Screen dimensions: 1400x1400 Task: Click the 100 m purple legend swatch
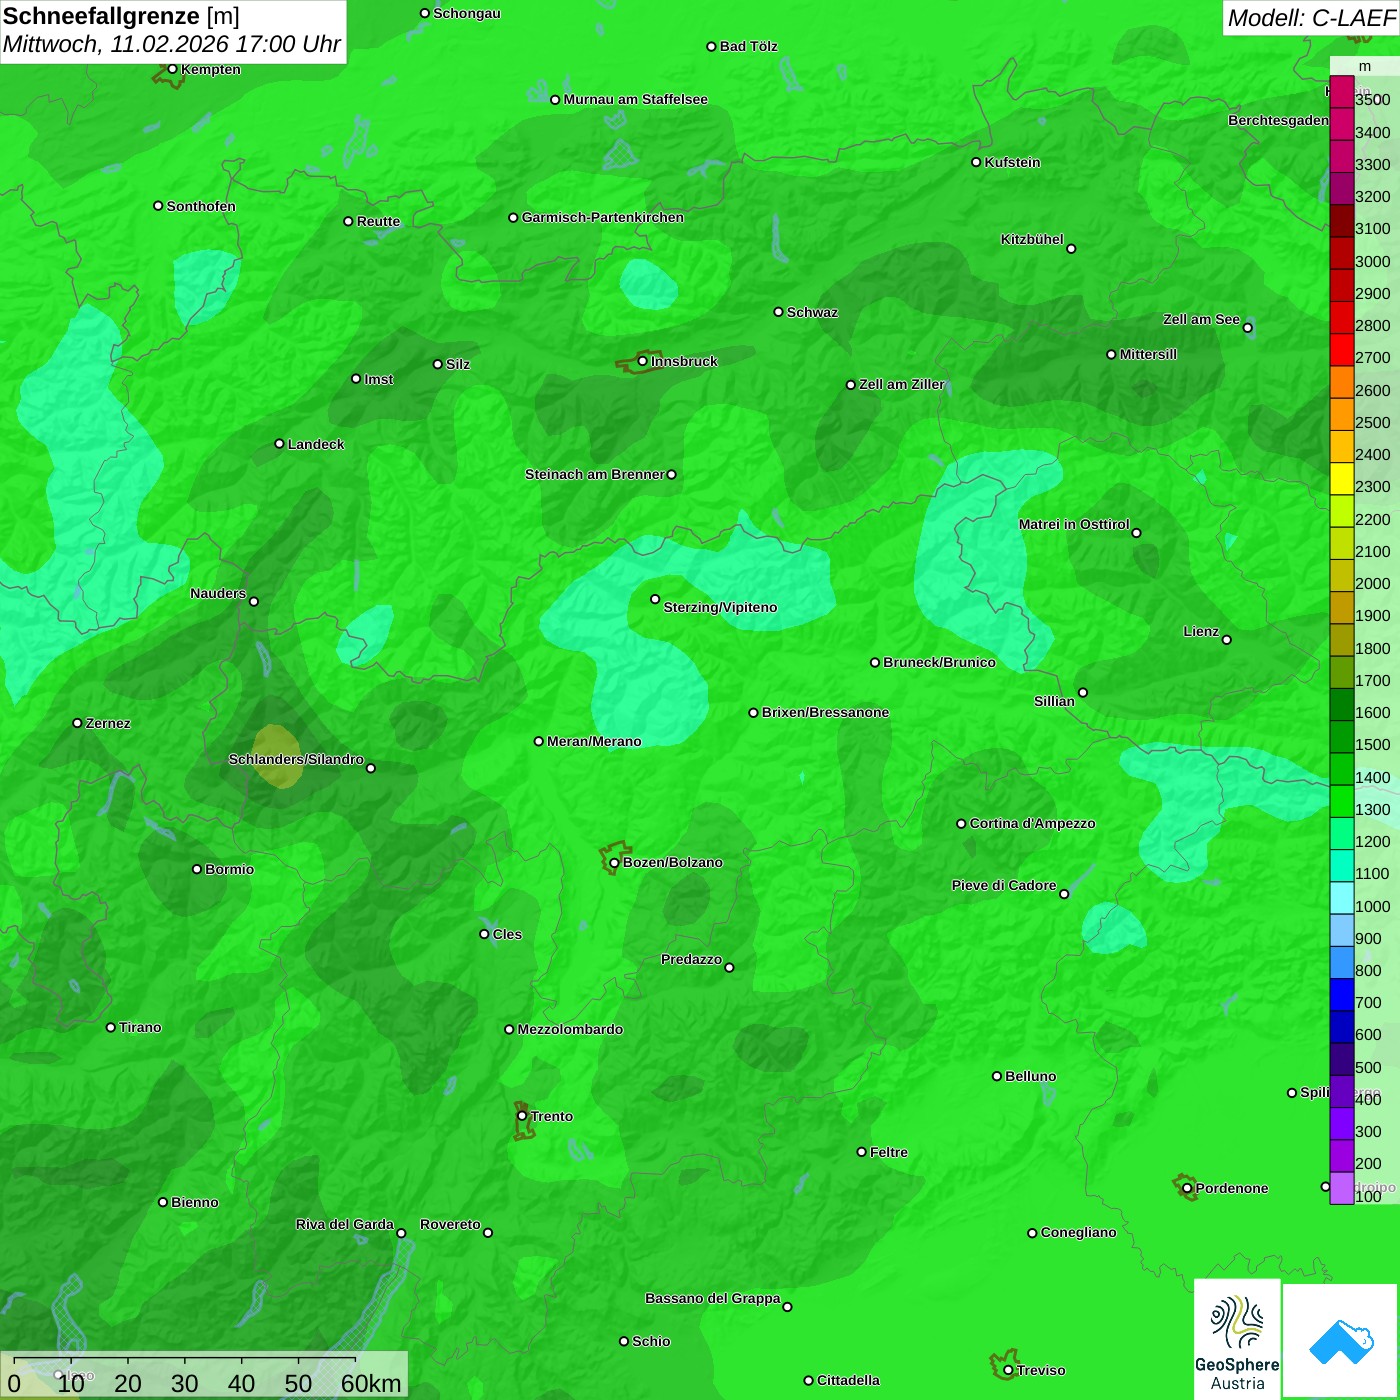coord(1341,1188)
